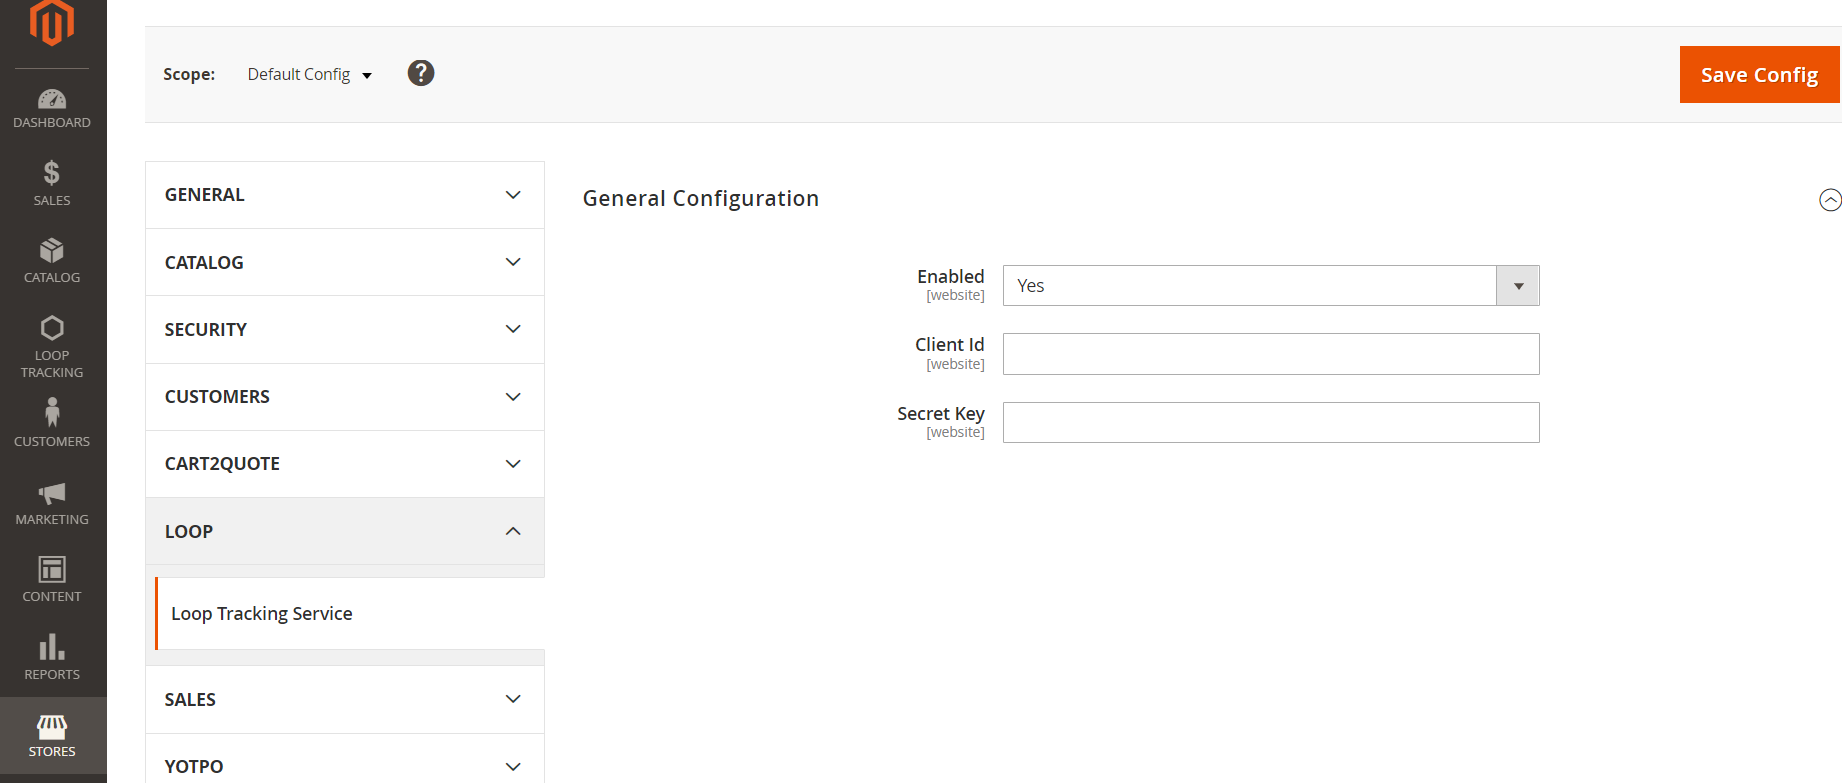1842x783 pixels.
Task: Click the Save Config button
Action: click(1759, 75)
